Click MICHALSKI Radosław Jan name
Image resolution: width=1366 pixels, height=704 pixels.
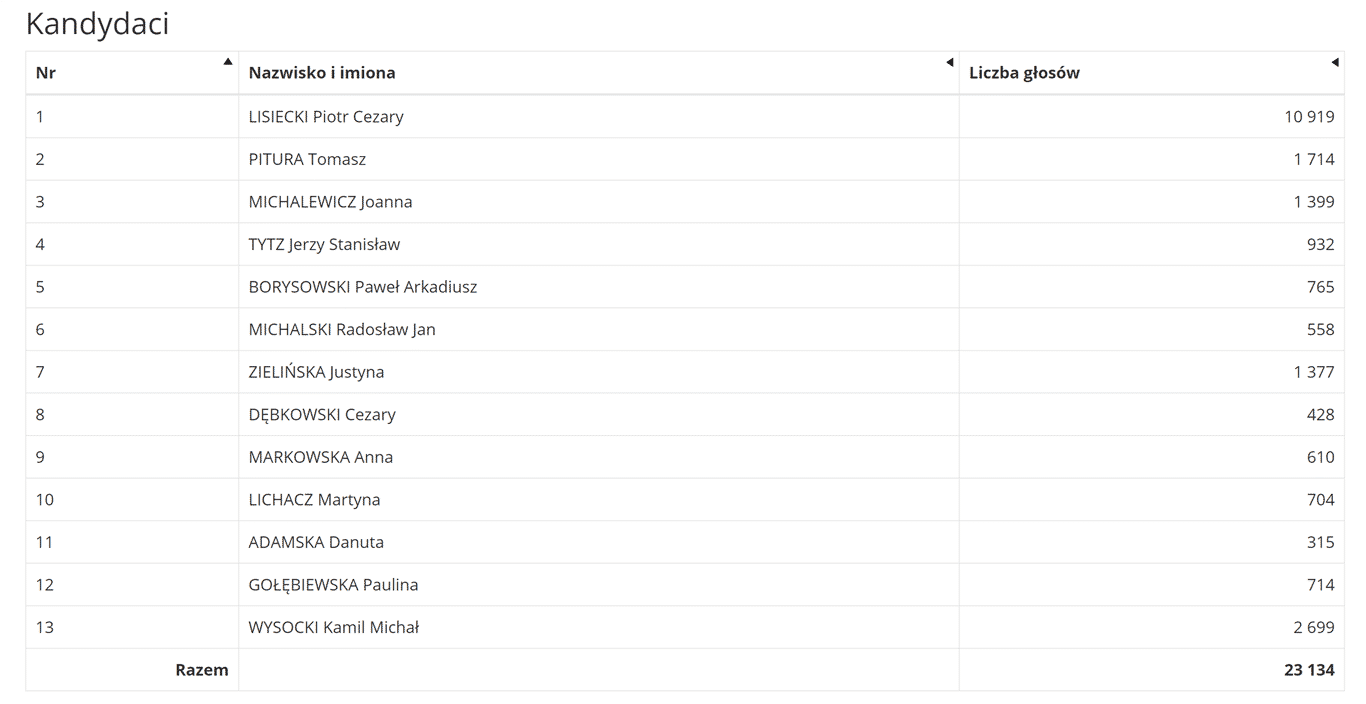[x=342, y=329]
